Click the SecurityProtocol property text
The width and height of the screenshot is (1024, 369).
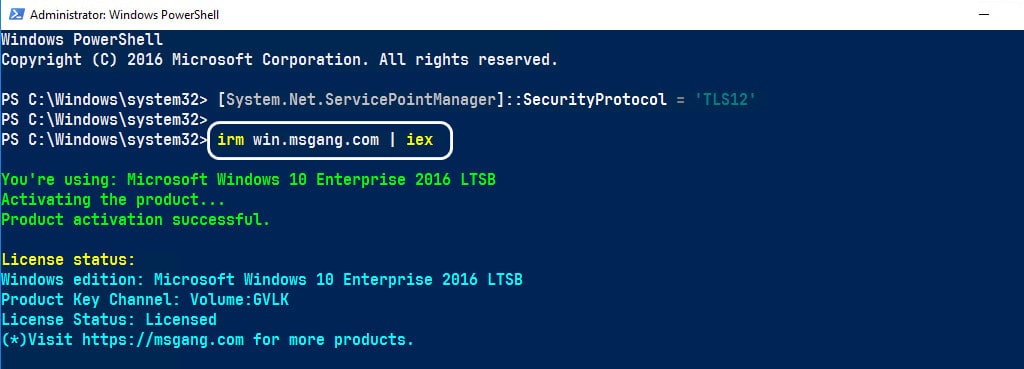tap(595, 100)
